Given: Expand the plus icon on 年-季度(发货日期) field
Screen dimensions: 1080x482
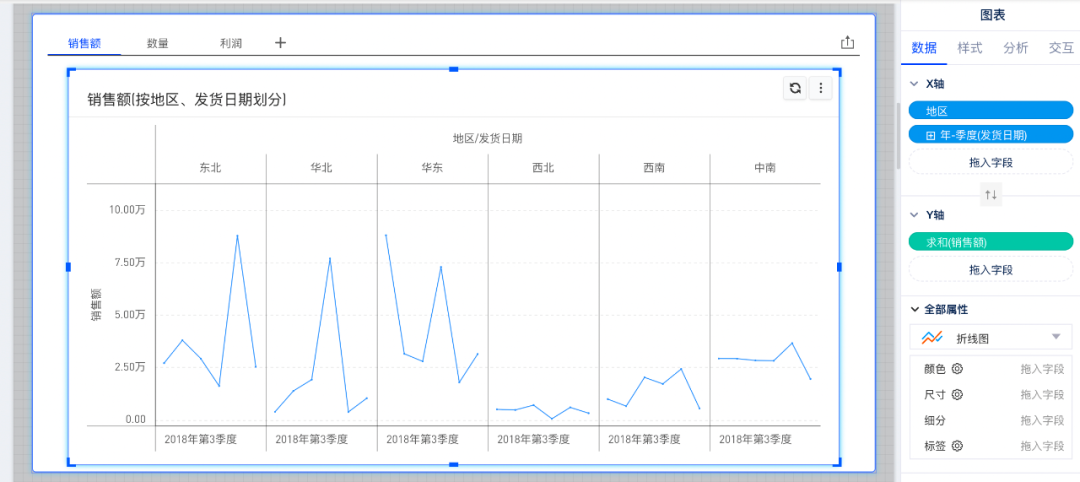Looking at the screenshot, I should [x=931, y=135].
